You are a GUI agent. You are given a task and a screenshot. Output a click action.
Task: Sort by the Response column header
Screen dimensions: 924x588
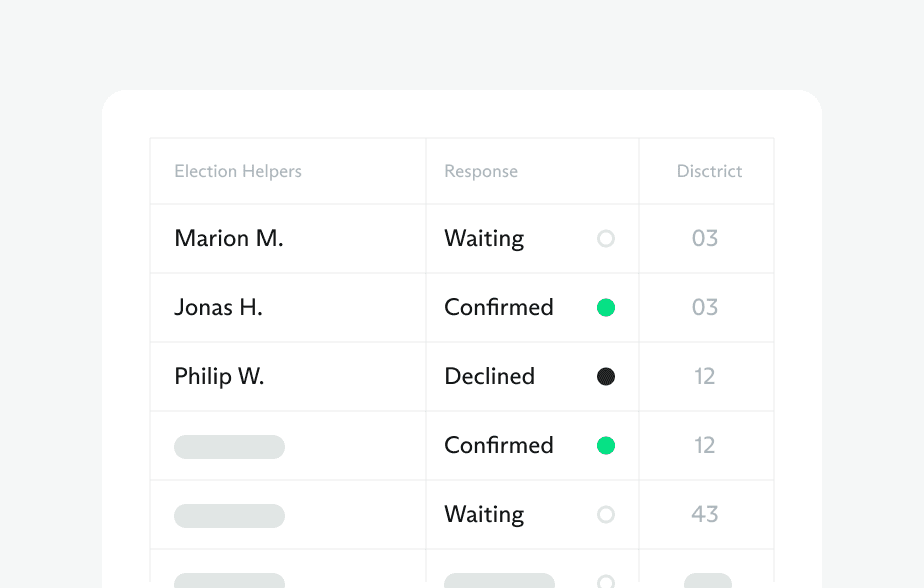click(481, 172)
